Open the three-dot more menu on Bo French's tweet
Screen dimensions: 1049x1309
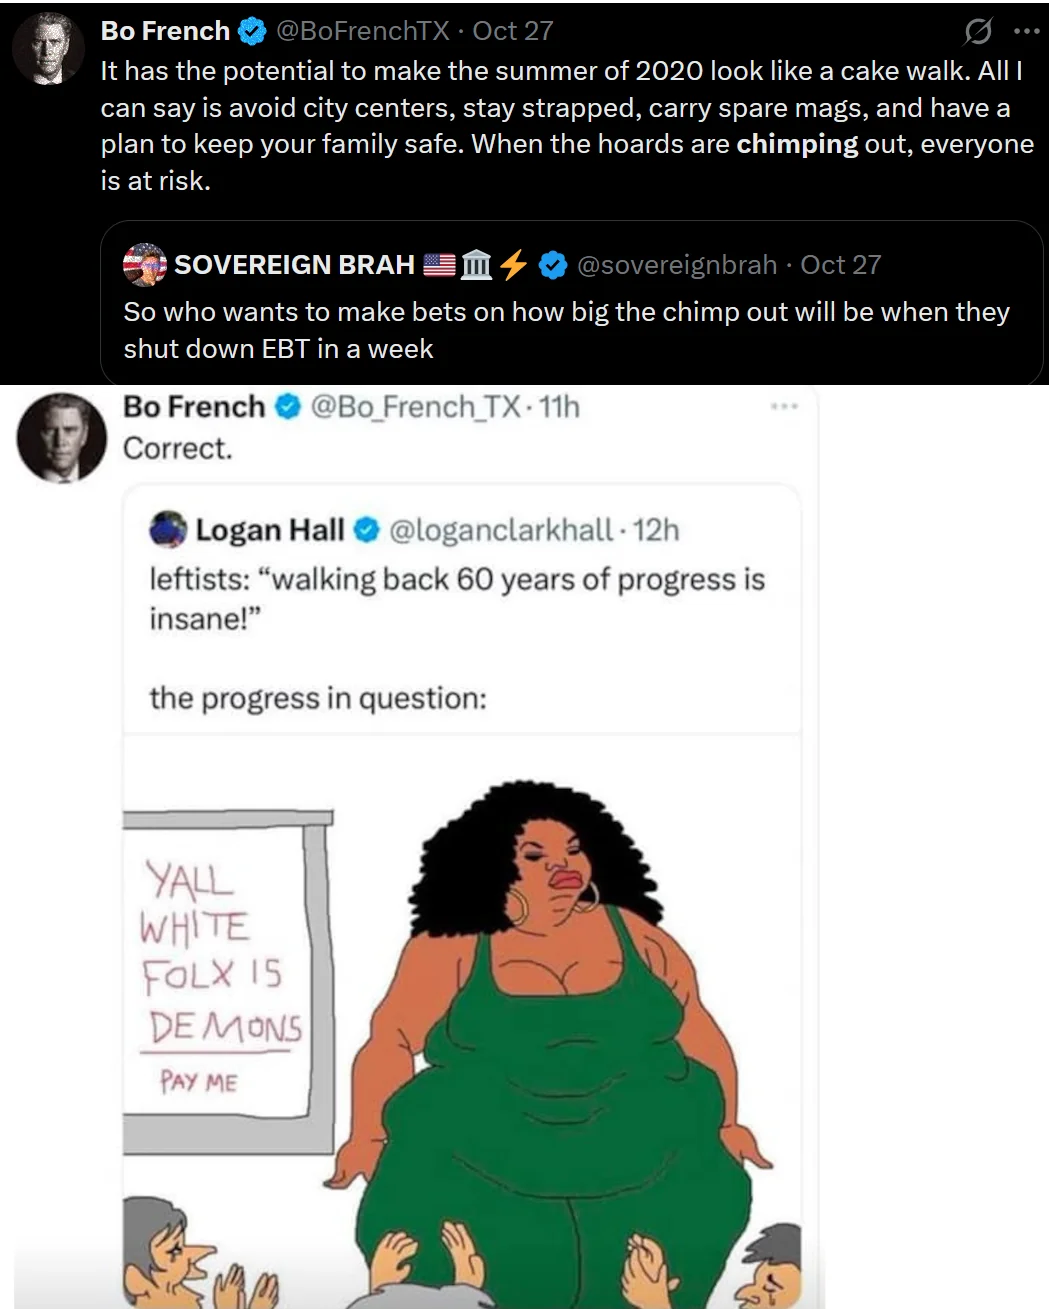(1026, 29)
